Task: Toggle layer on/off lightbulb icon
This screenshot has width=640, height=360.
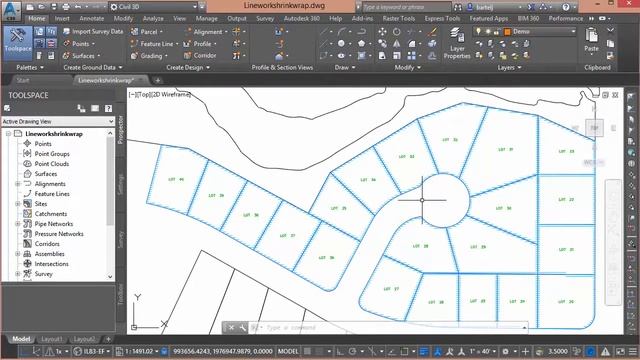Action: 478,31
